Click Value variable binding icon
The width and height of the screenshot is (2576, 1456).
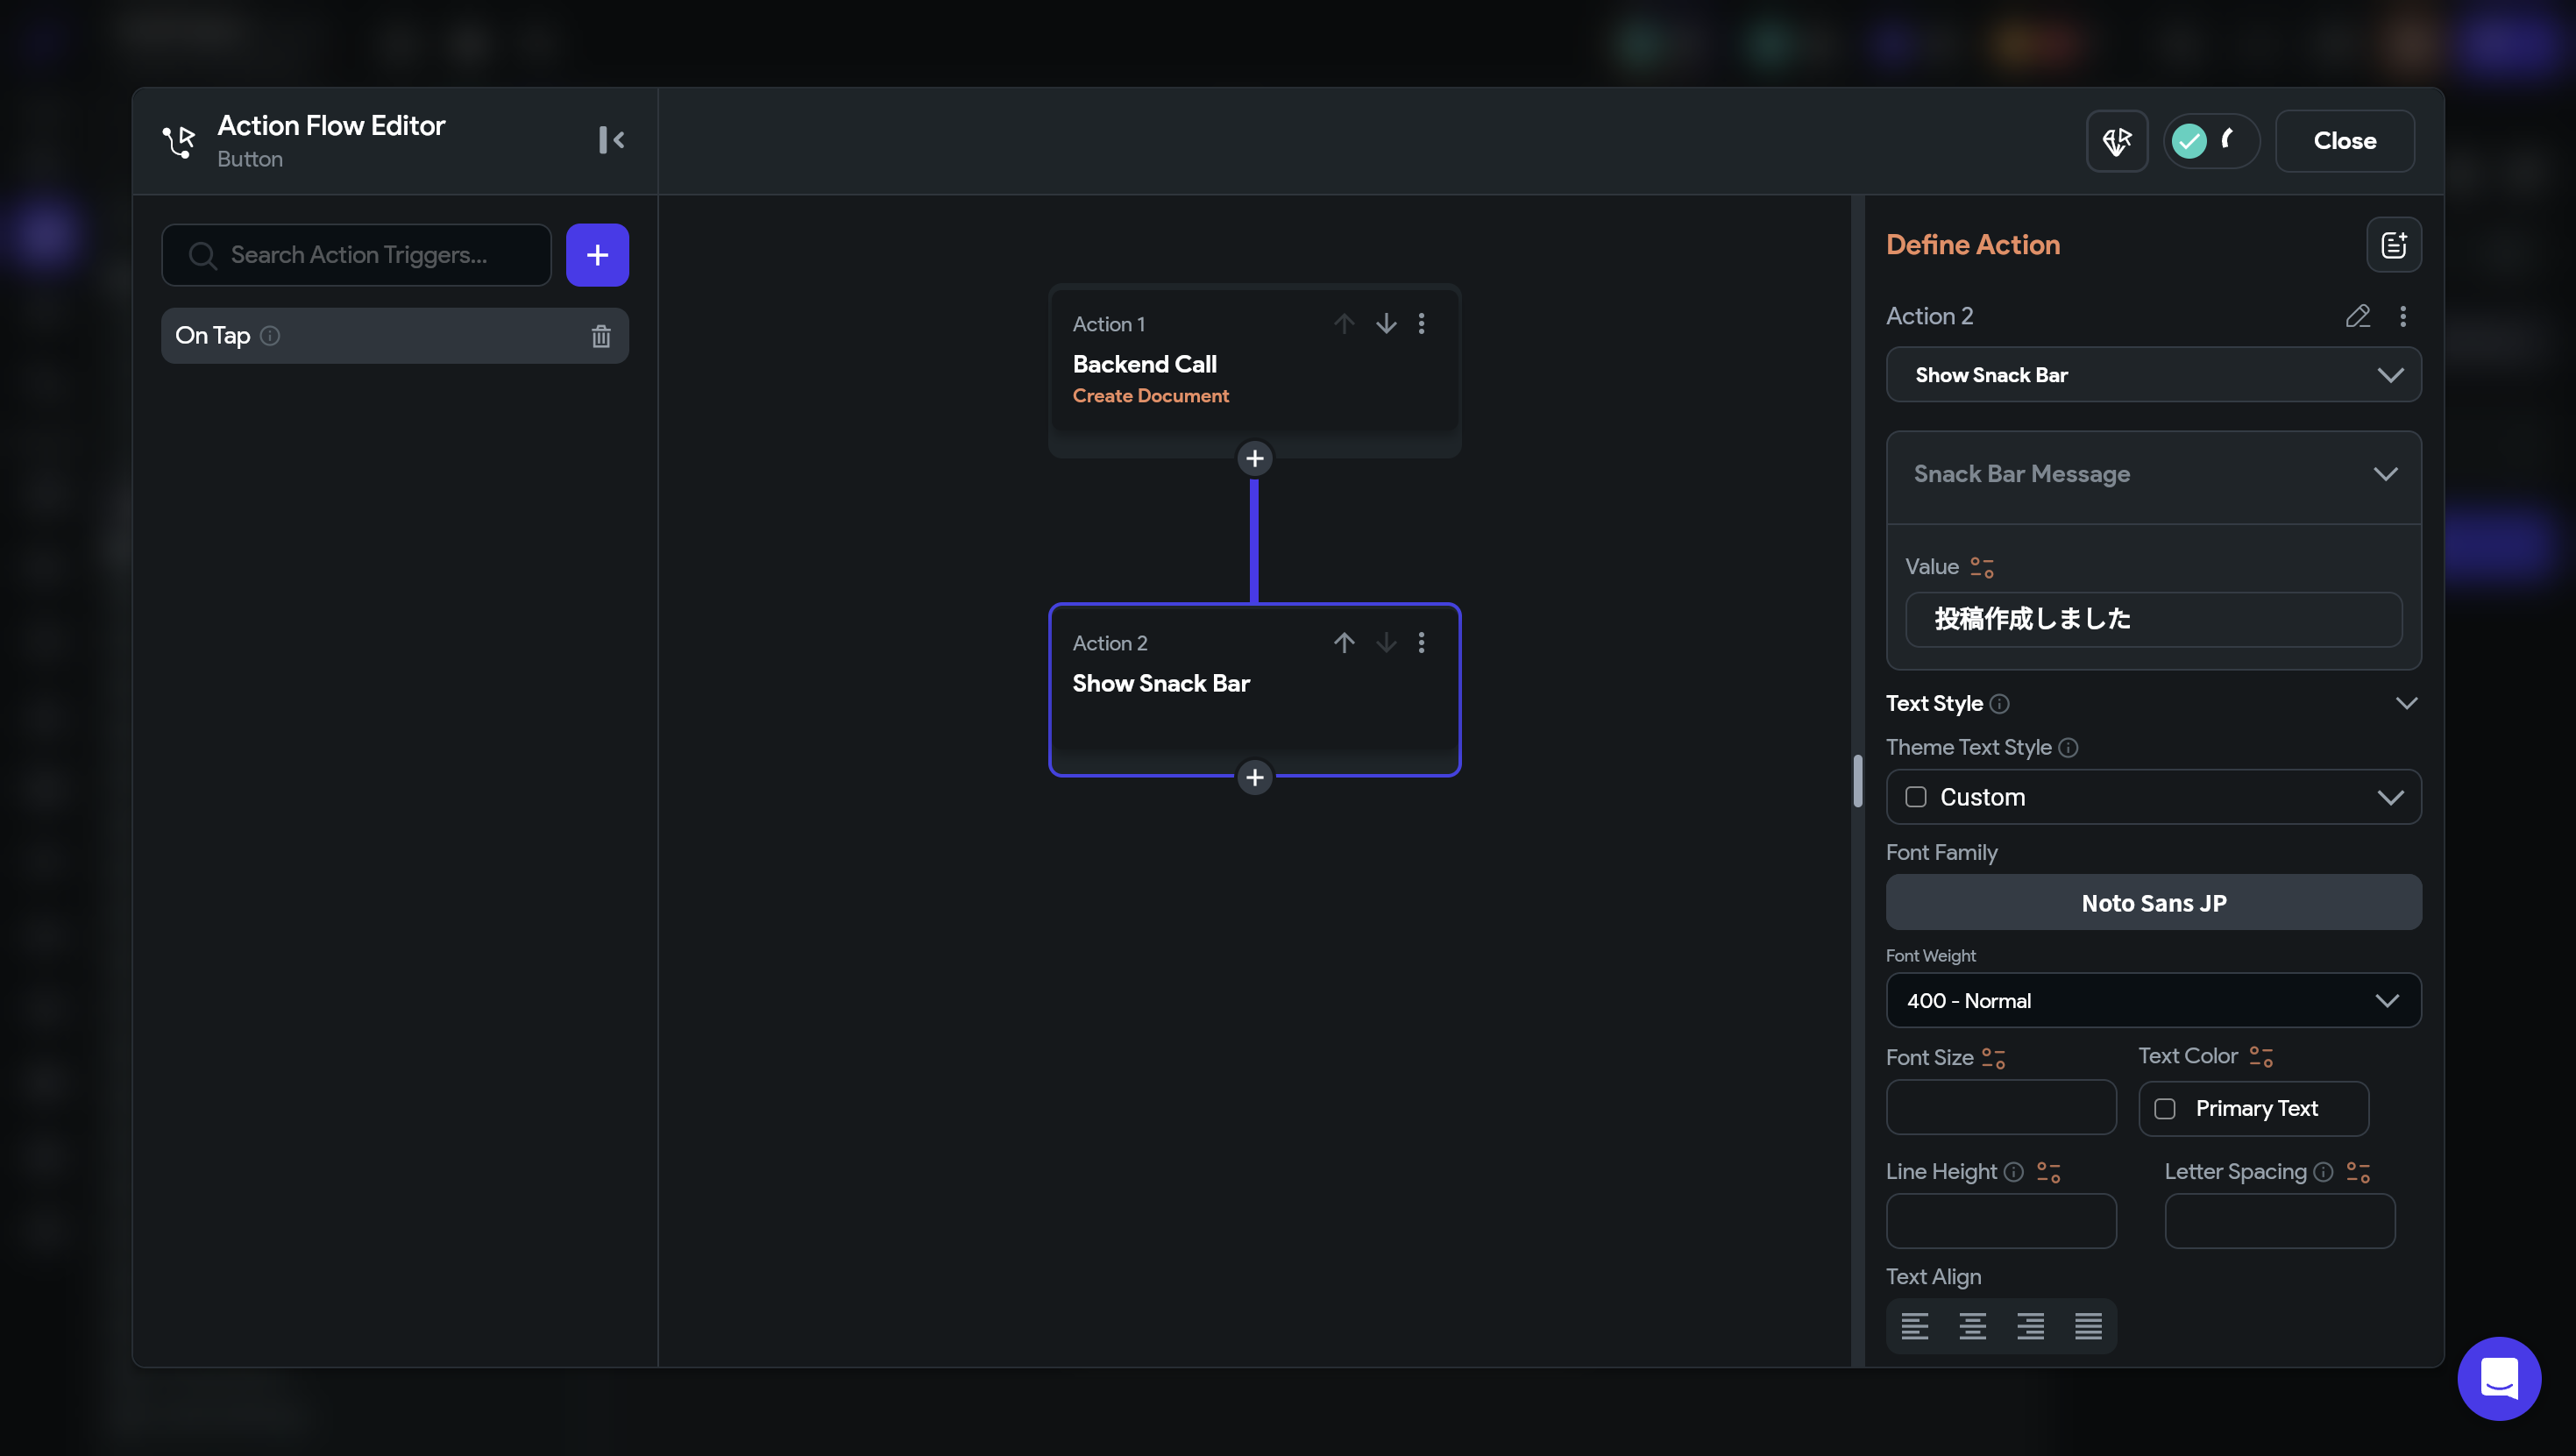point(1981,567)
